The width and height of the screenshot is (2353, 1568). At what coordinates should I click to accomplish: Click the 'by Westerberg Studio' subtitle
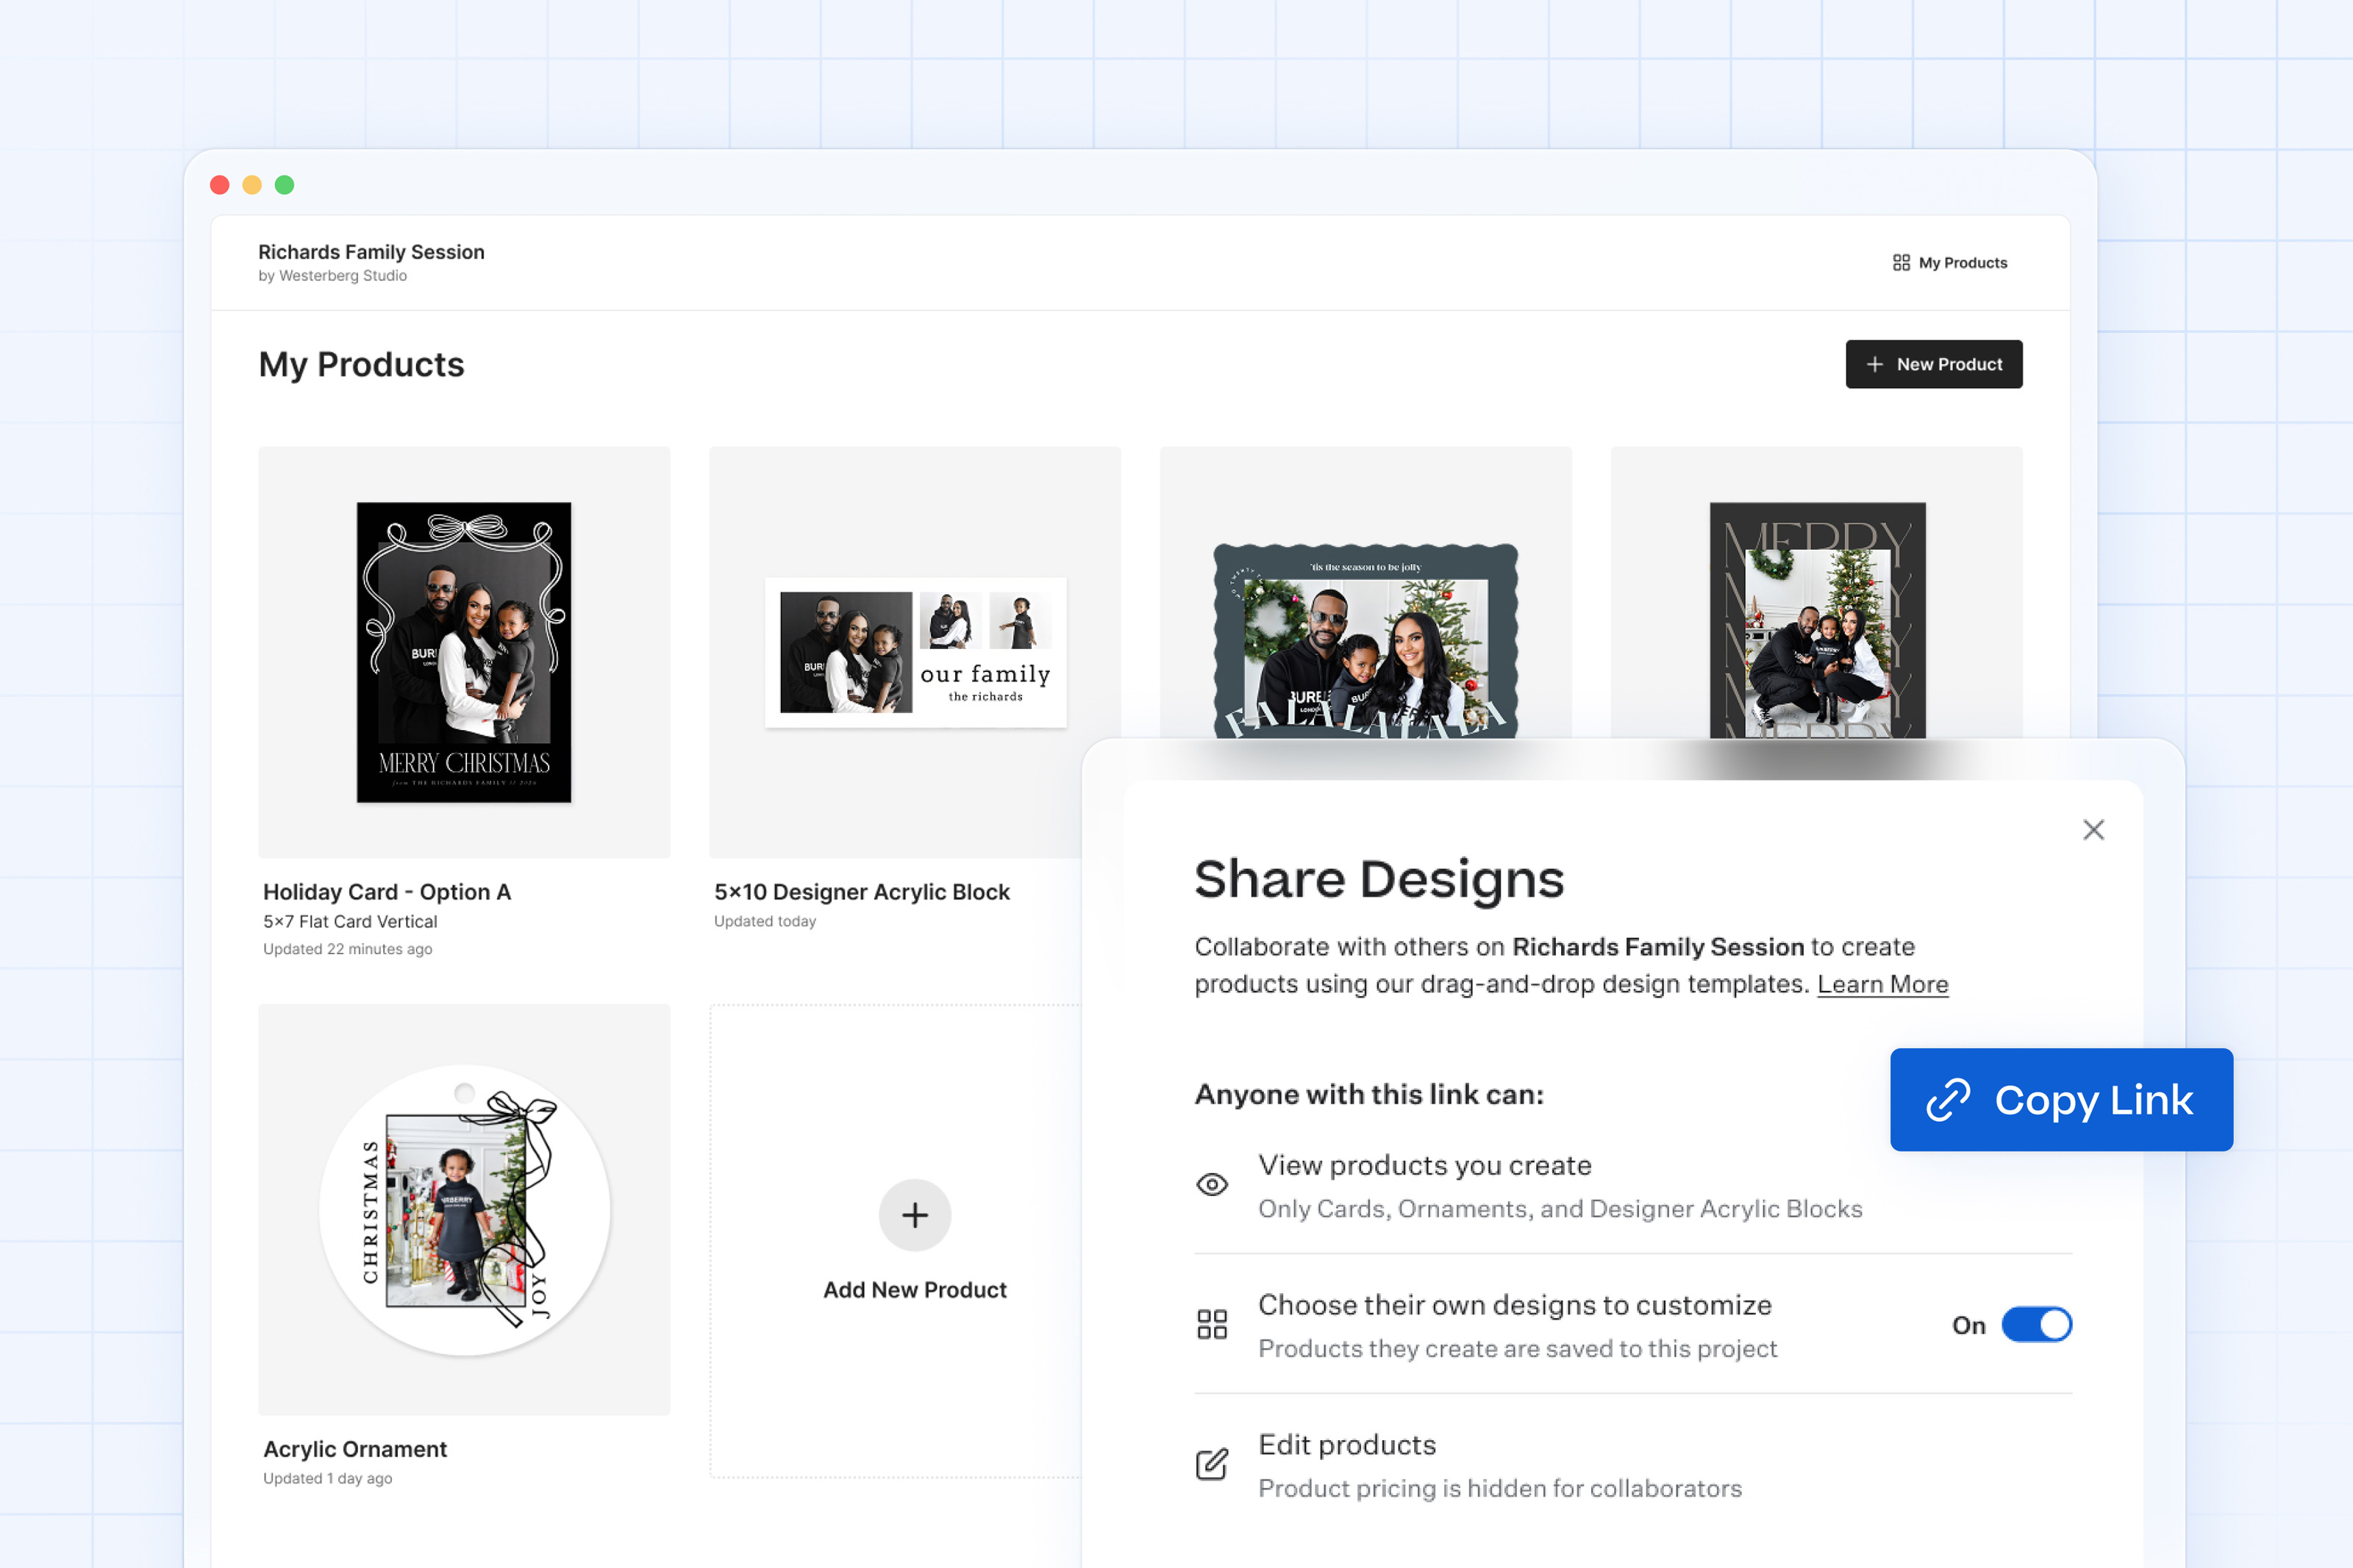point(332,276)
